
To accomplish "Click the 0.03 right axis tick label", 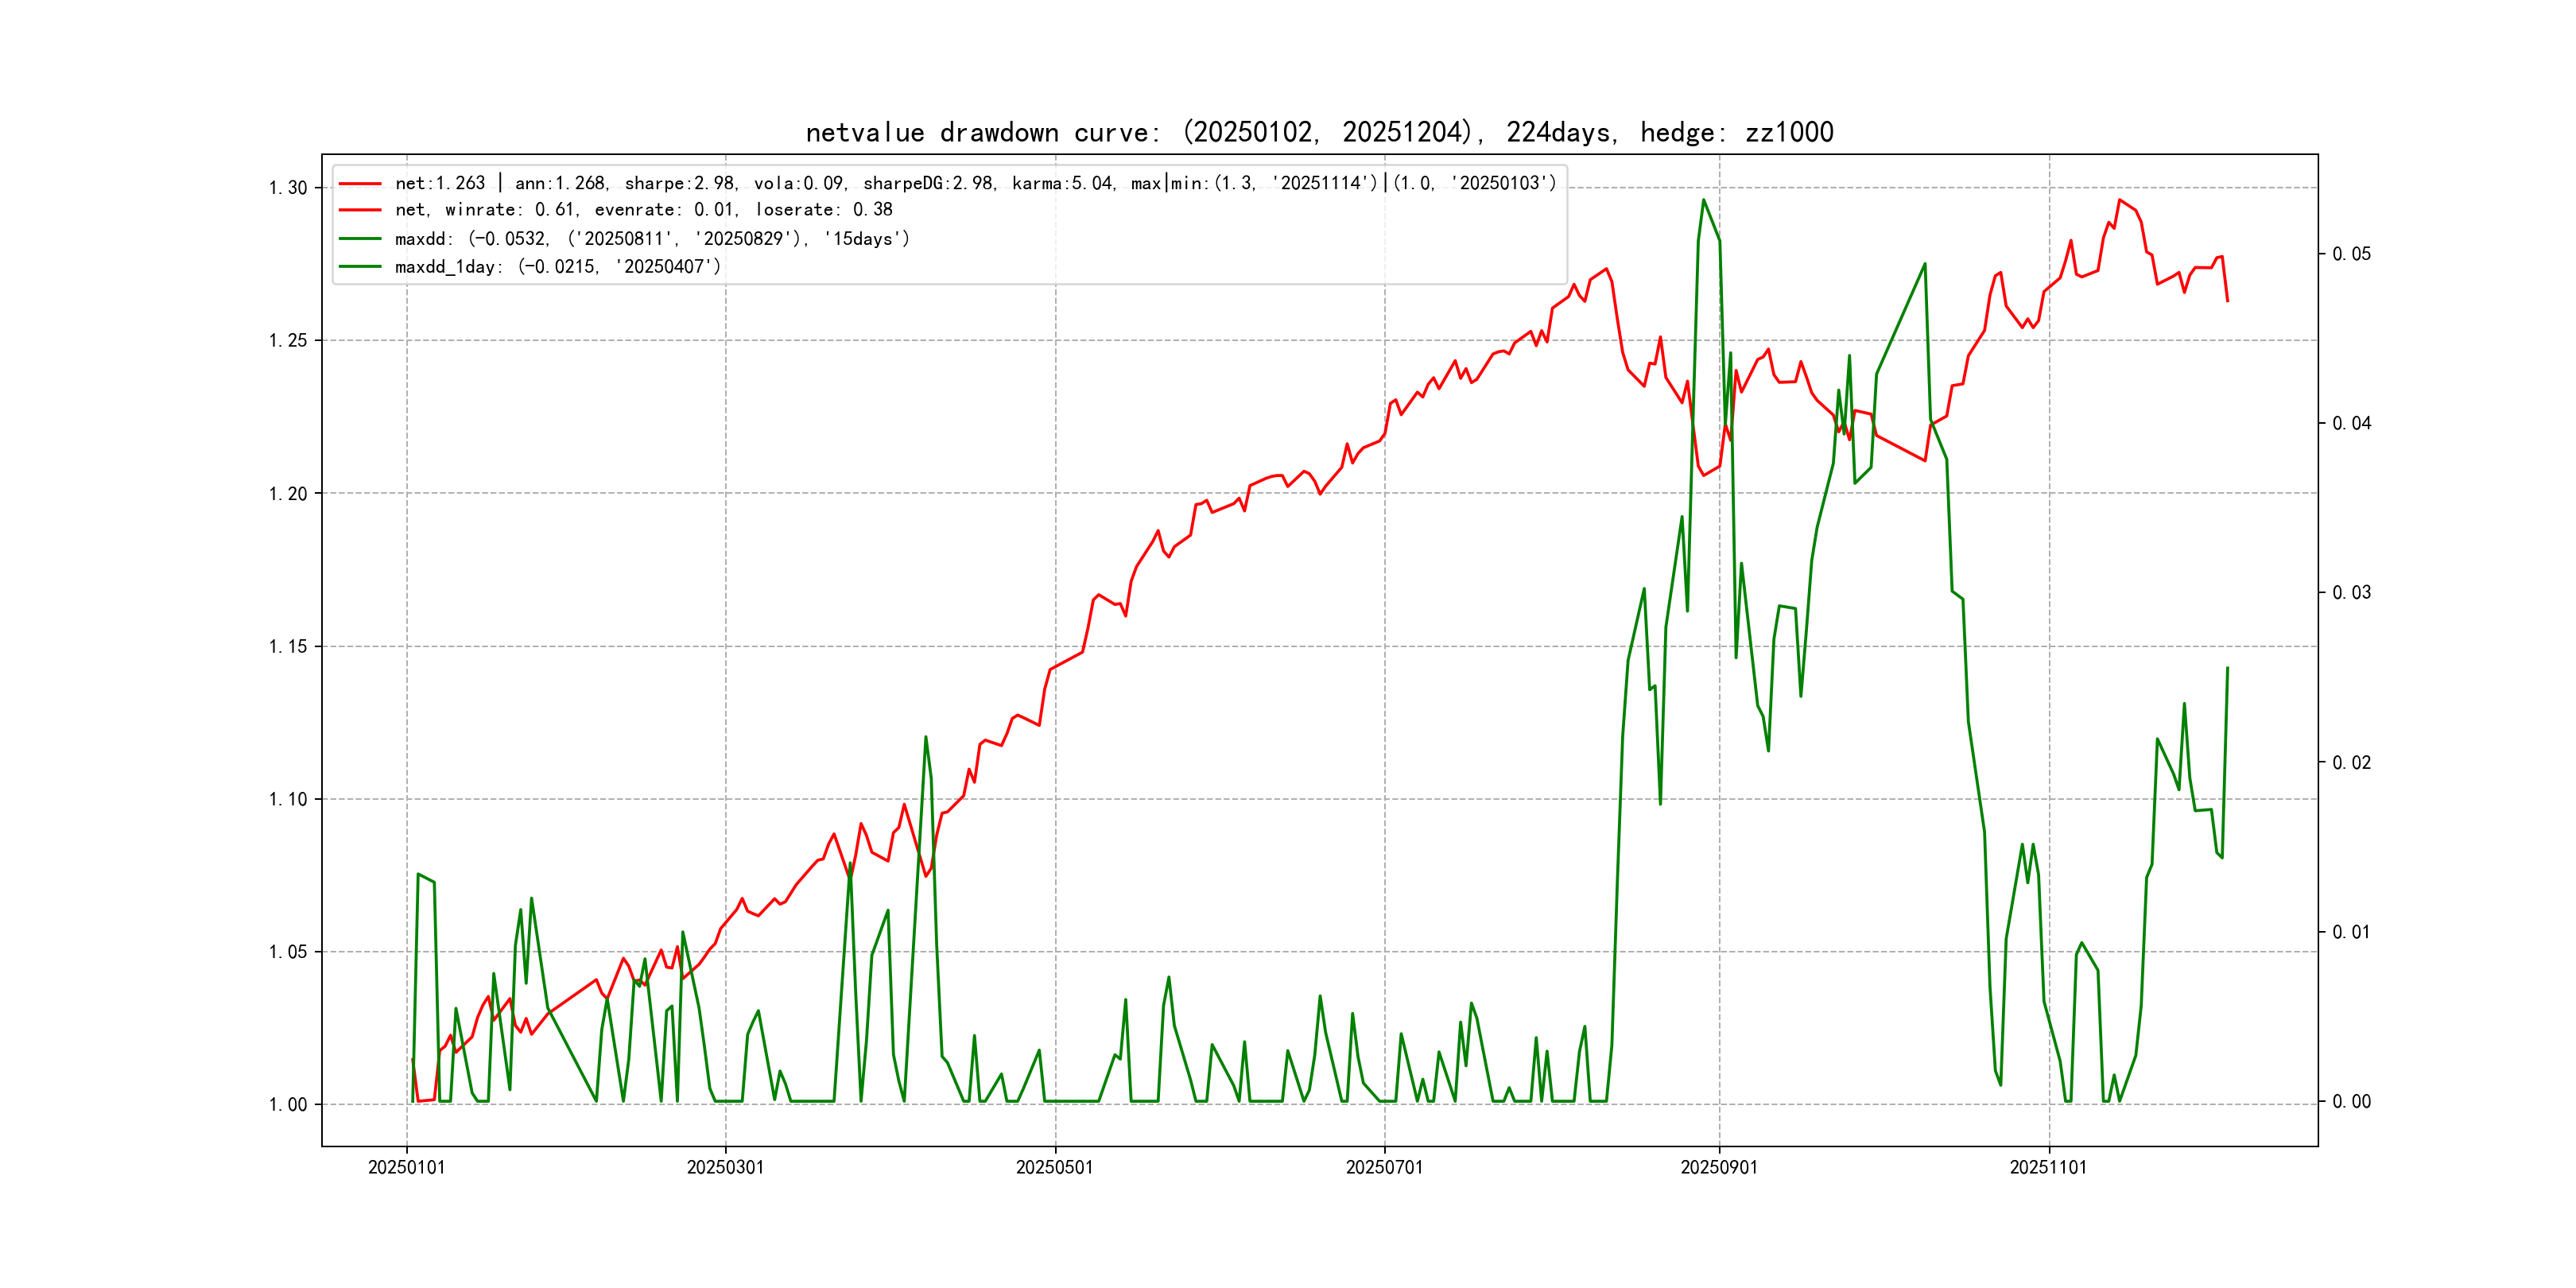I will [2351, 592].
